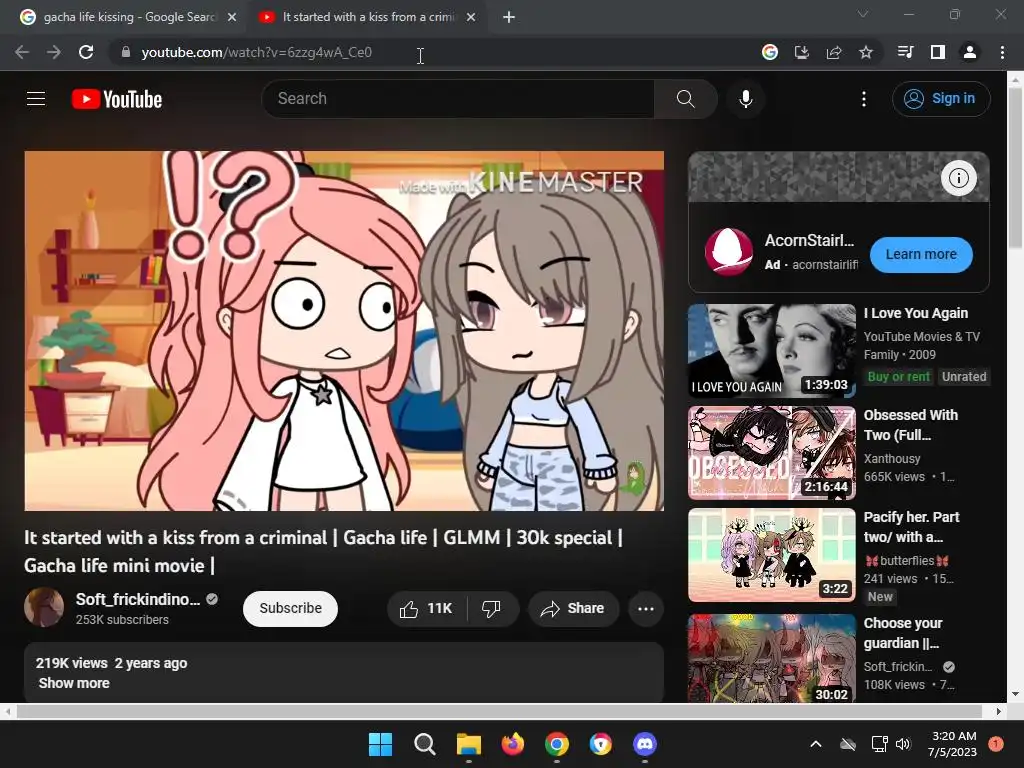Dislike the video with thumbs down
This screenshot has width=1024, height=768.
(492, 609)
